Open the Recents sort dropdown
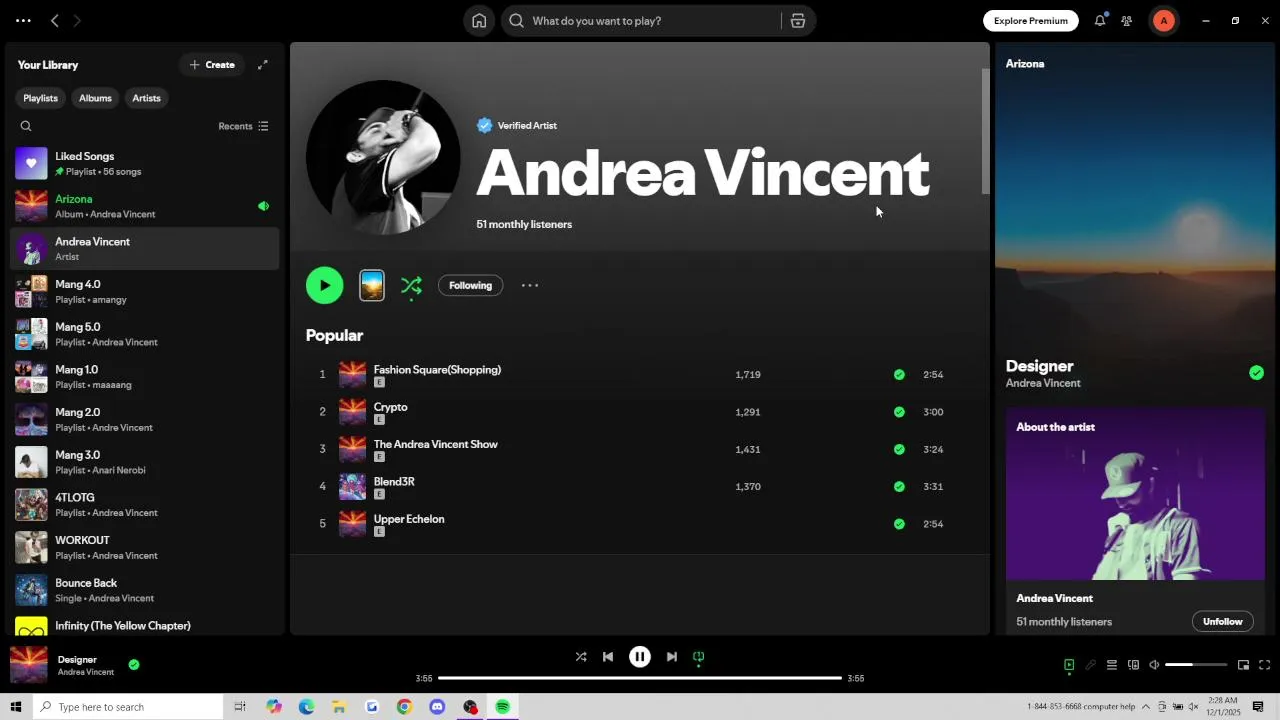Image resolution: width=1280 pixels, height=720 pixels. pos(243,126)
